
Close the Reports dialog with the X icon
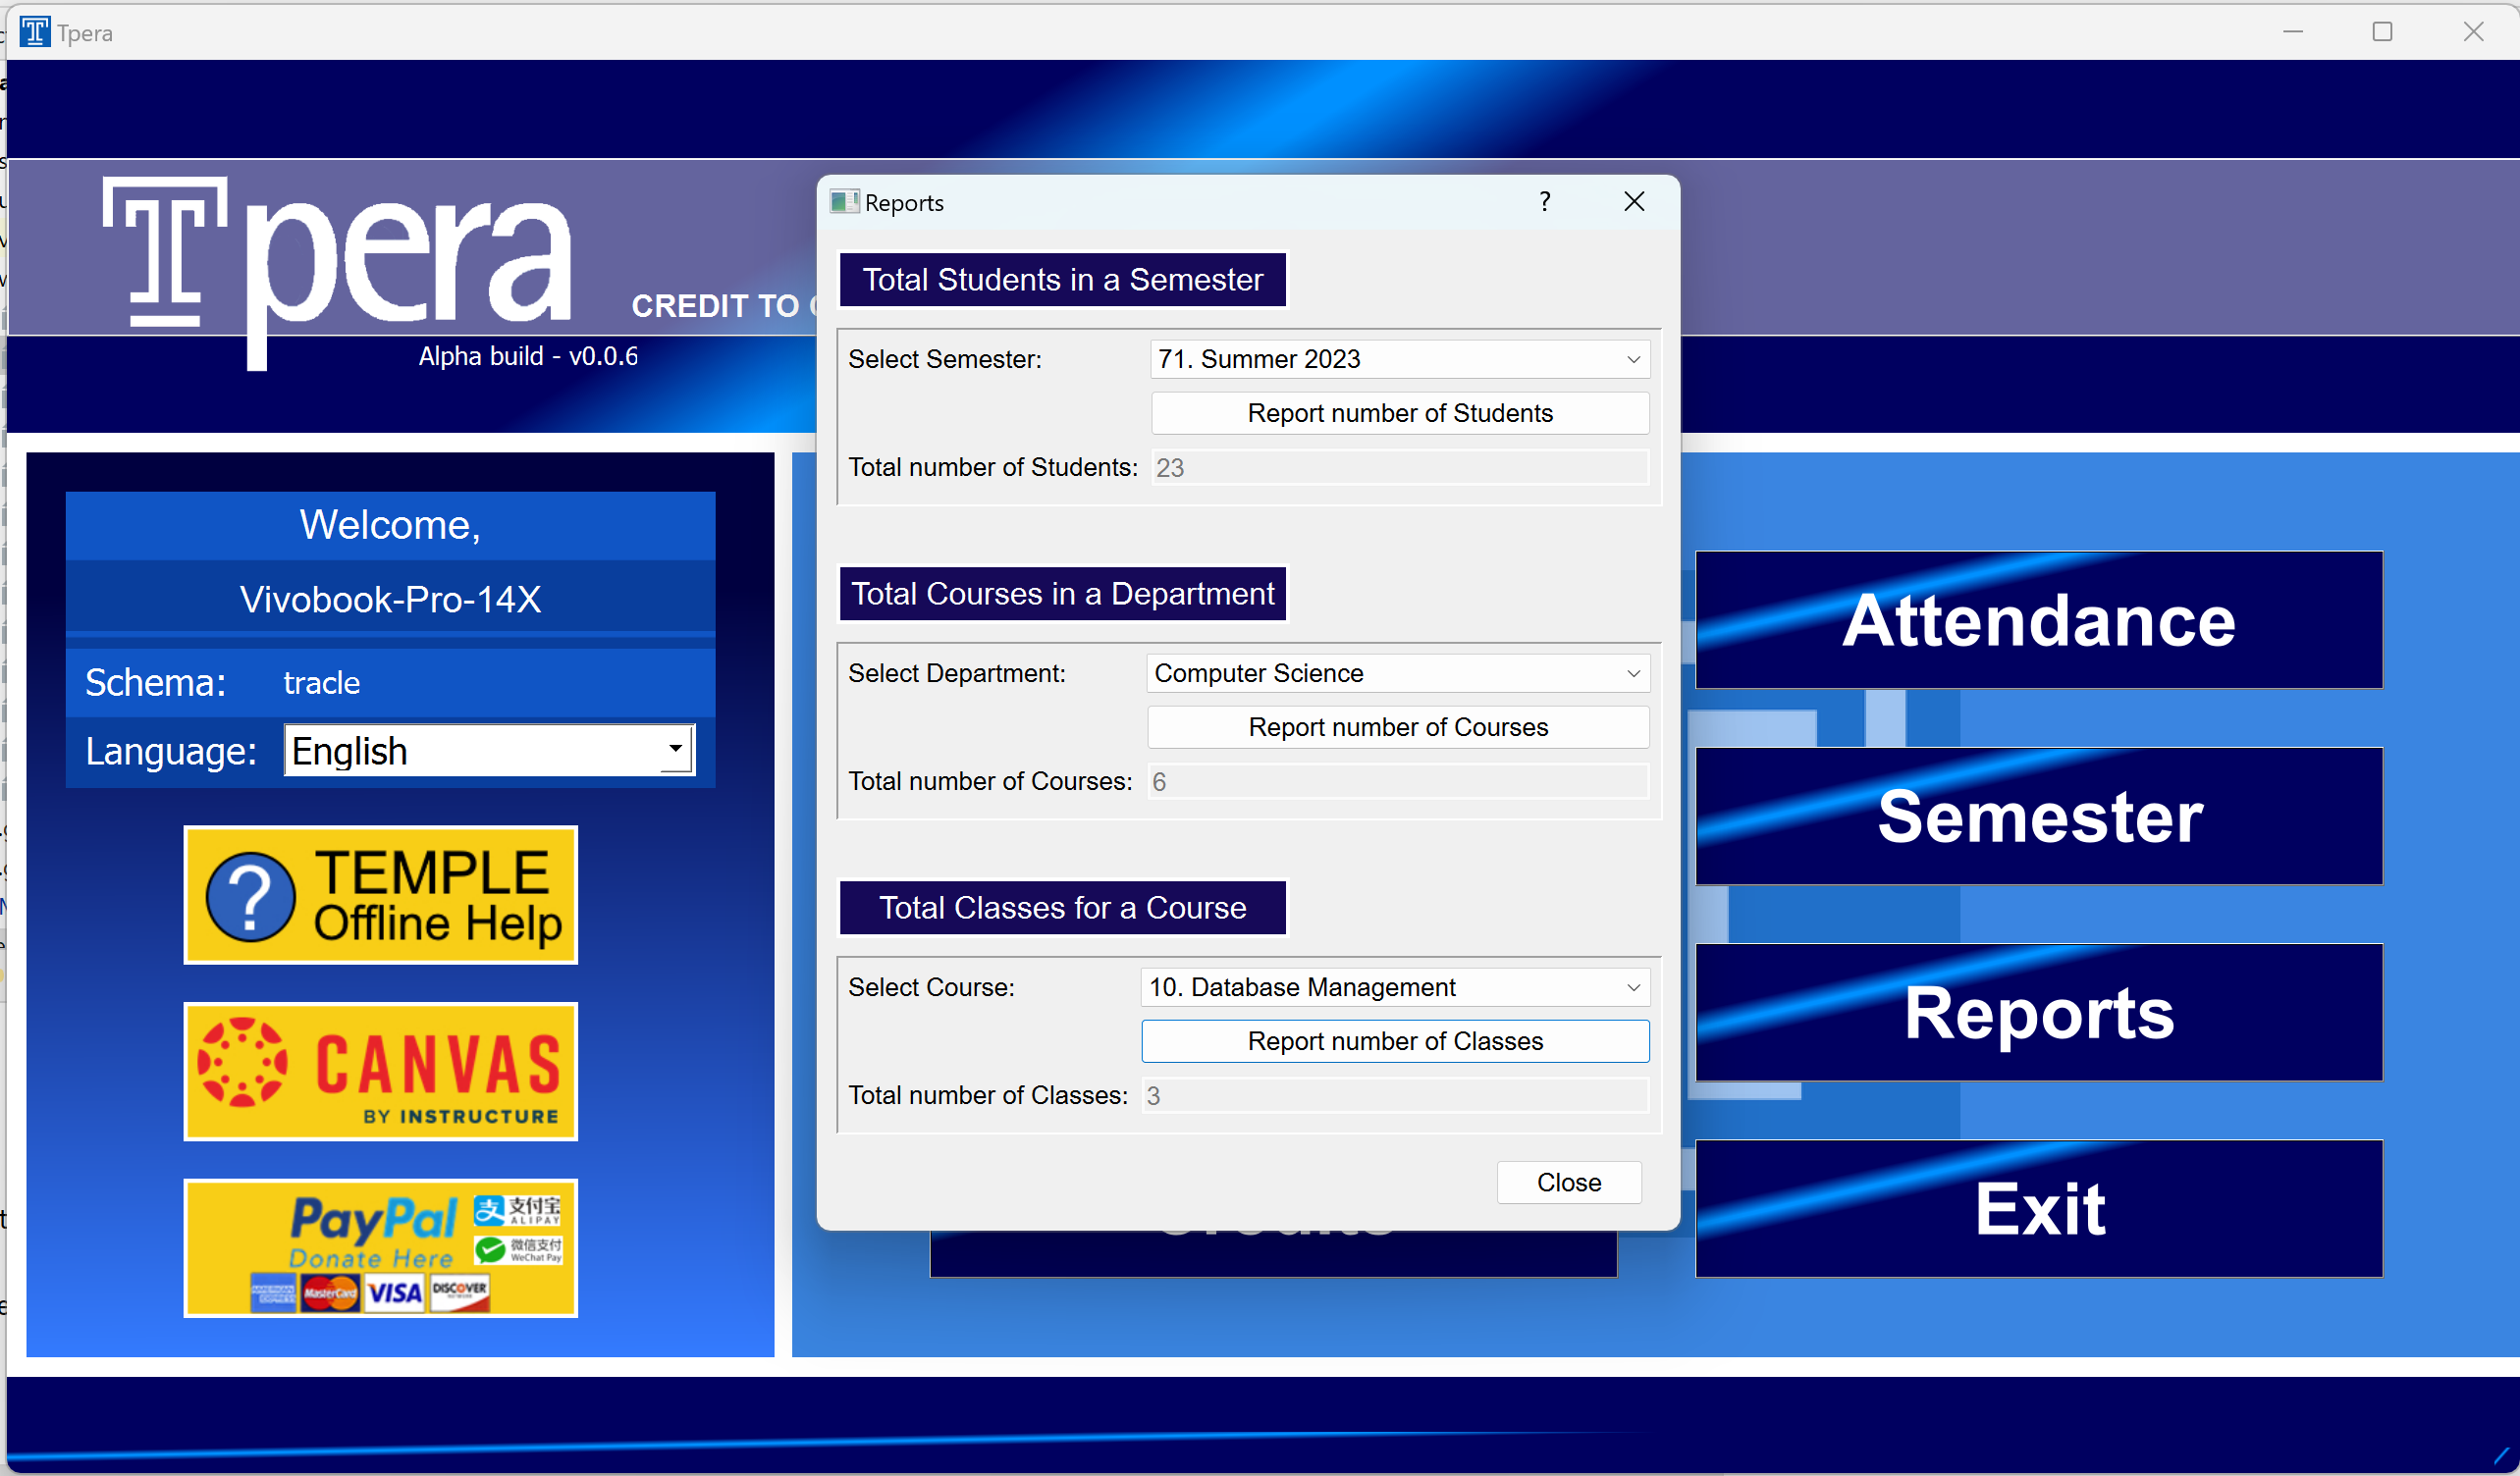tap(1634, 202)
